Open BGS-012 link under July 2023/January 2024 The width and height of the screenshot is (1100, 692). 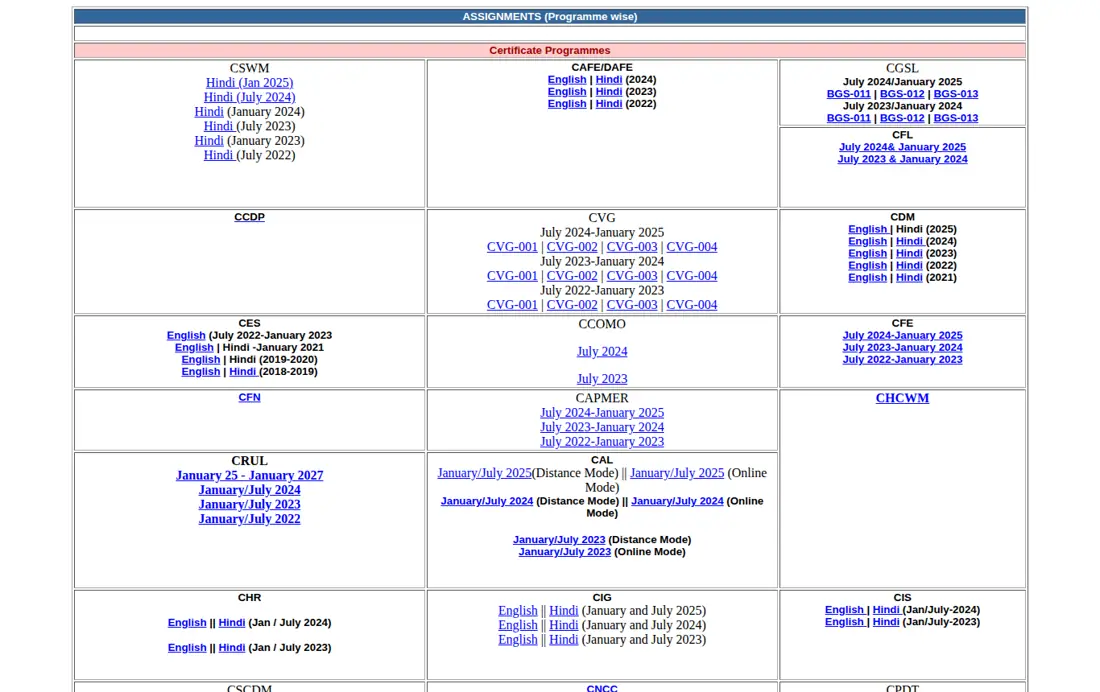pyautogui.click(x=902, y=118)
